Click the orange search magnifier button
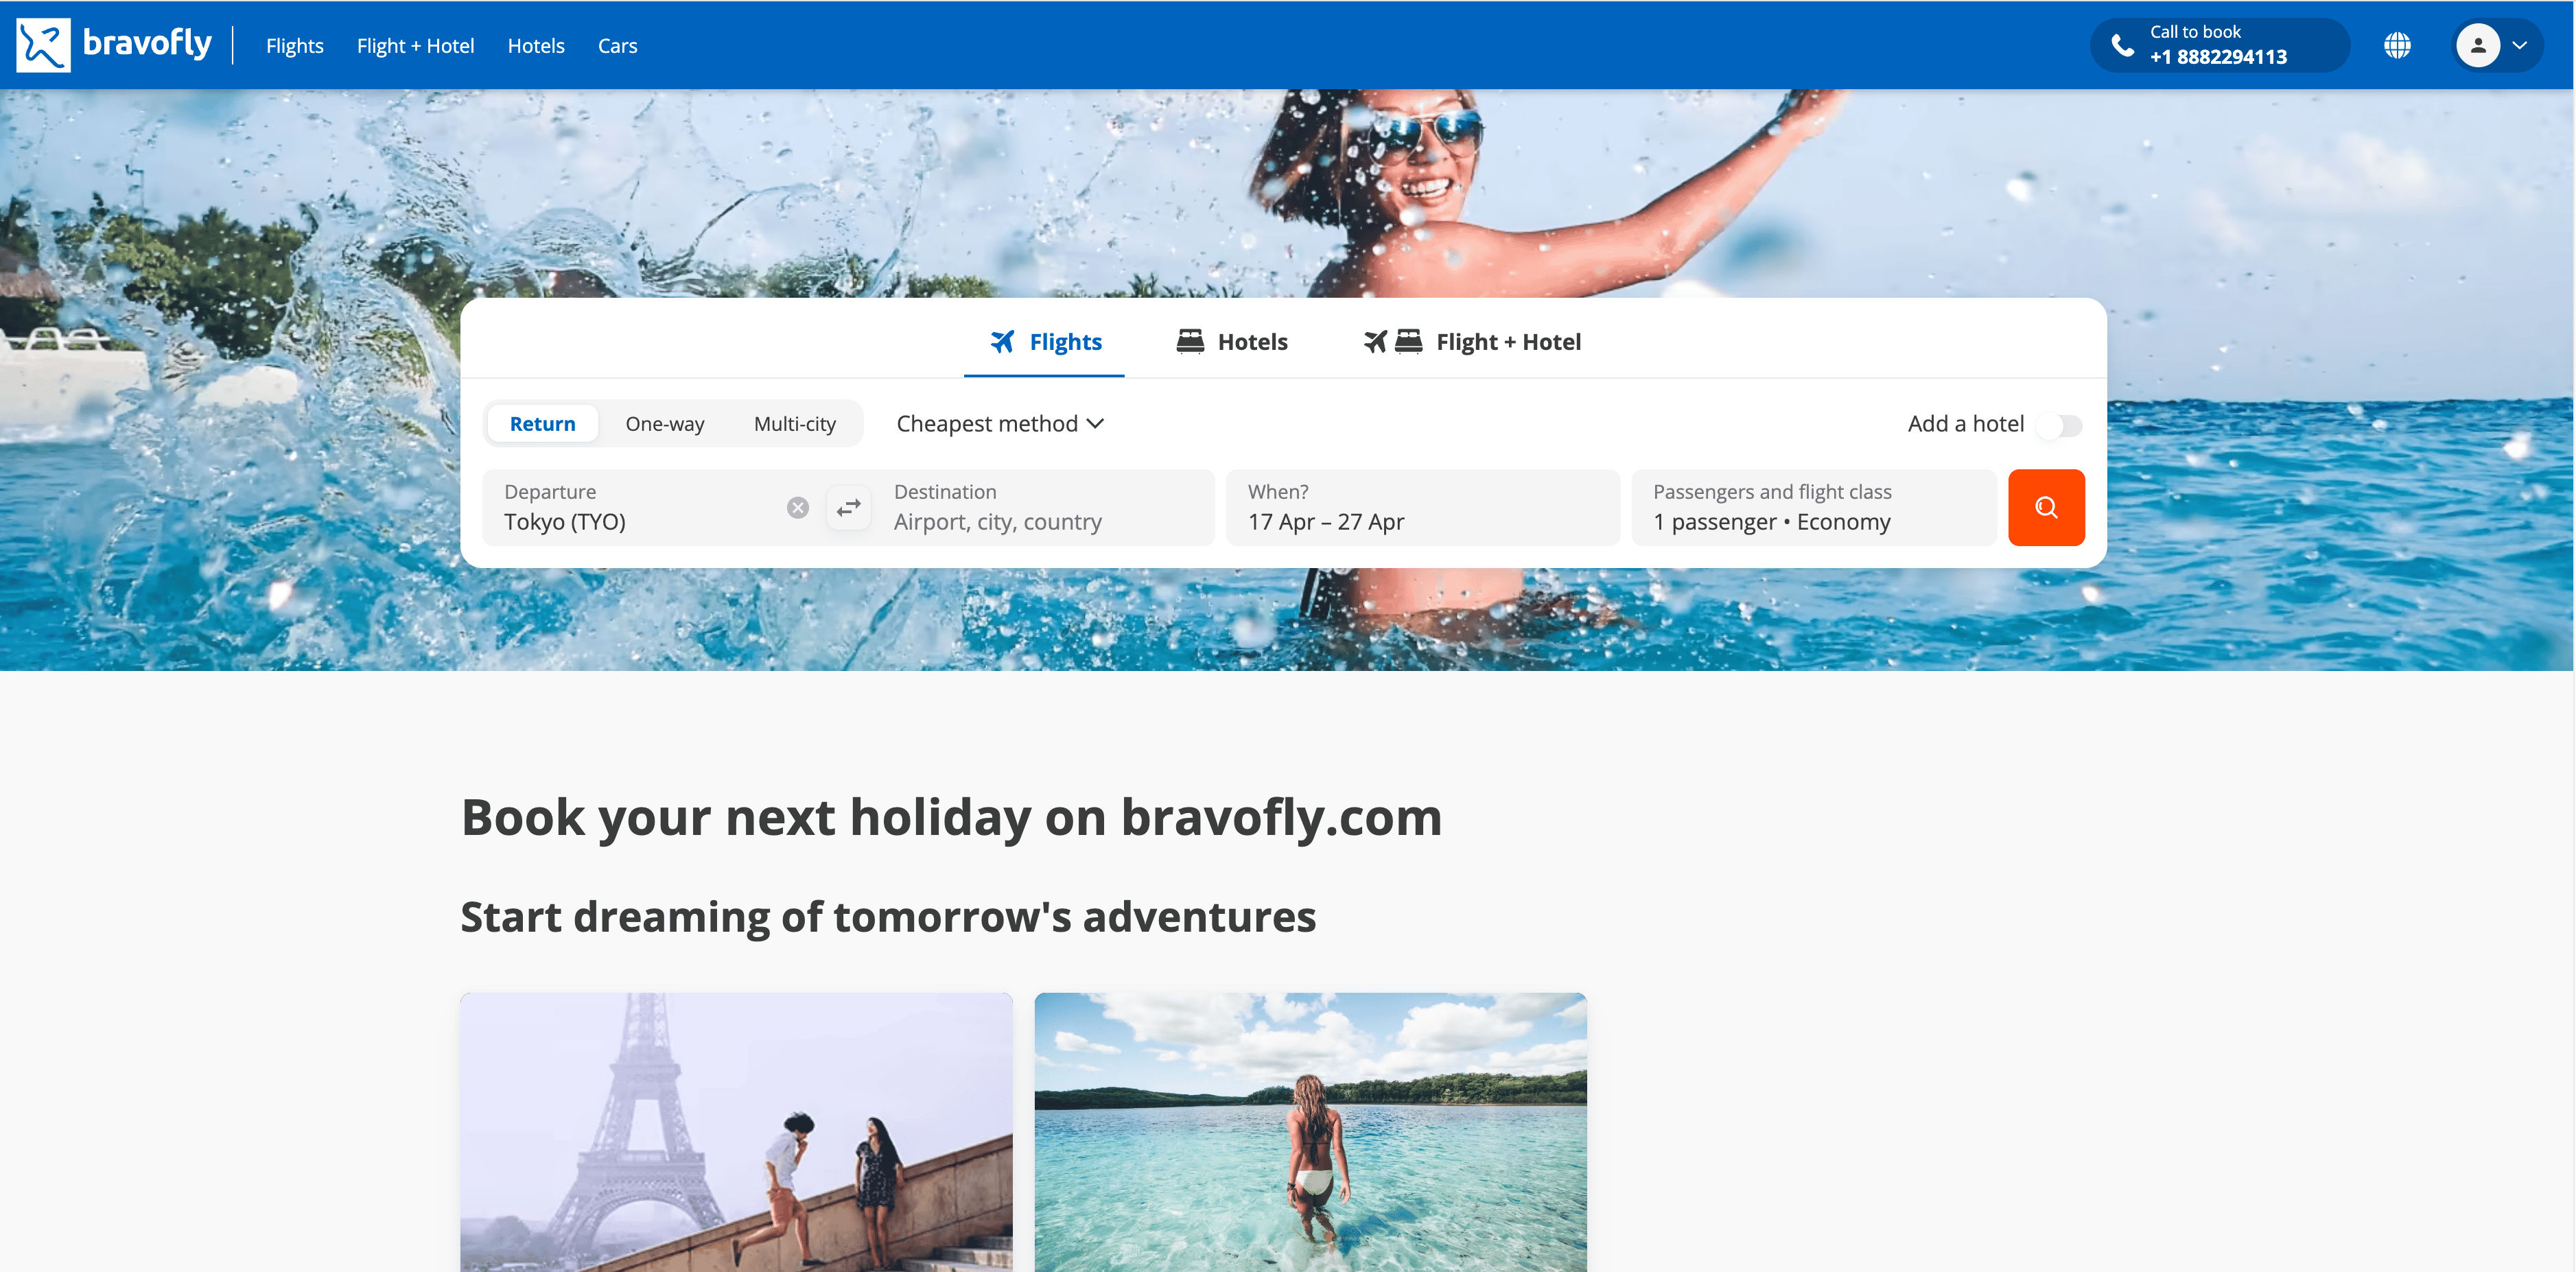Viewport: 2576px width, 1272px height. pos(2046,507)
